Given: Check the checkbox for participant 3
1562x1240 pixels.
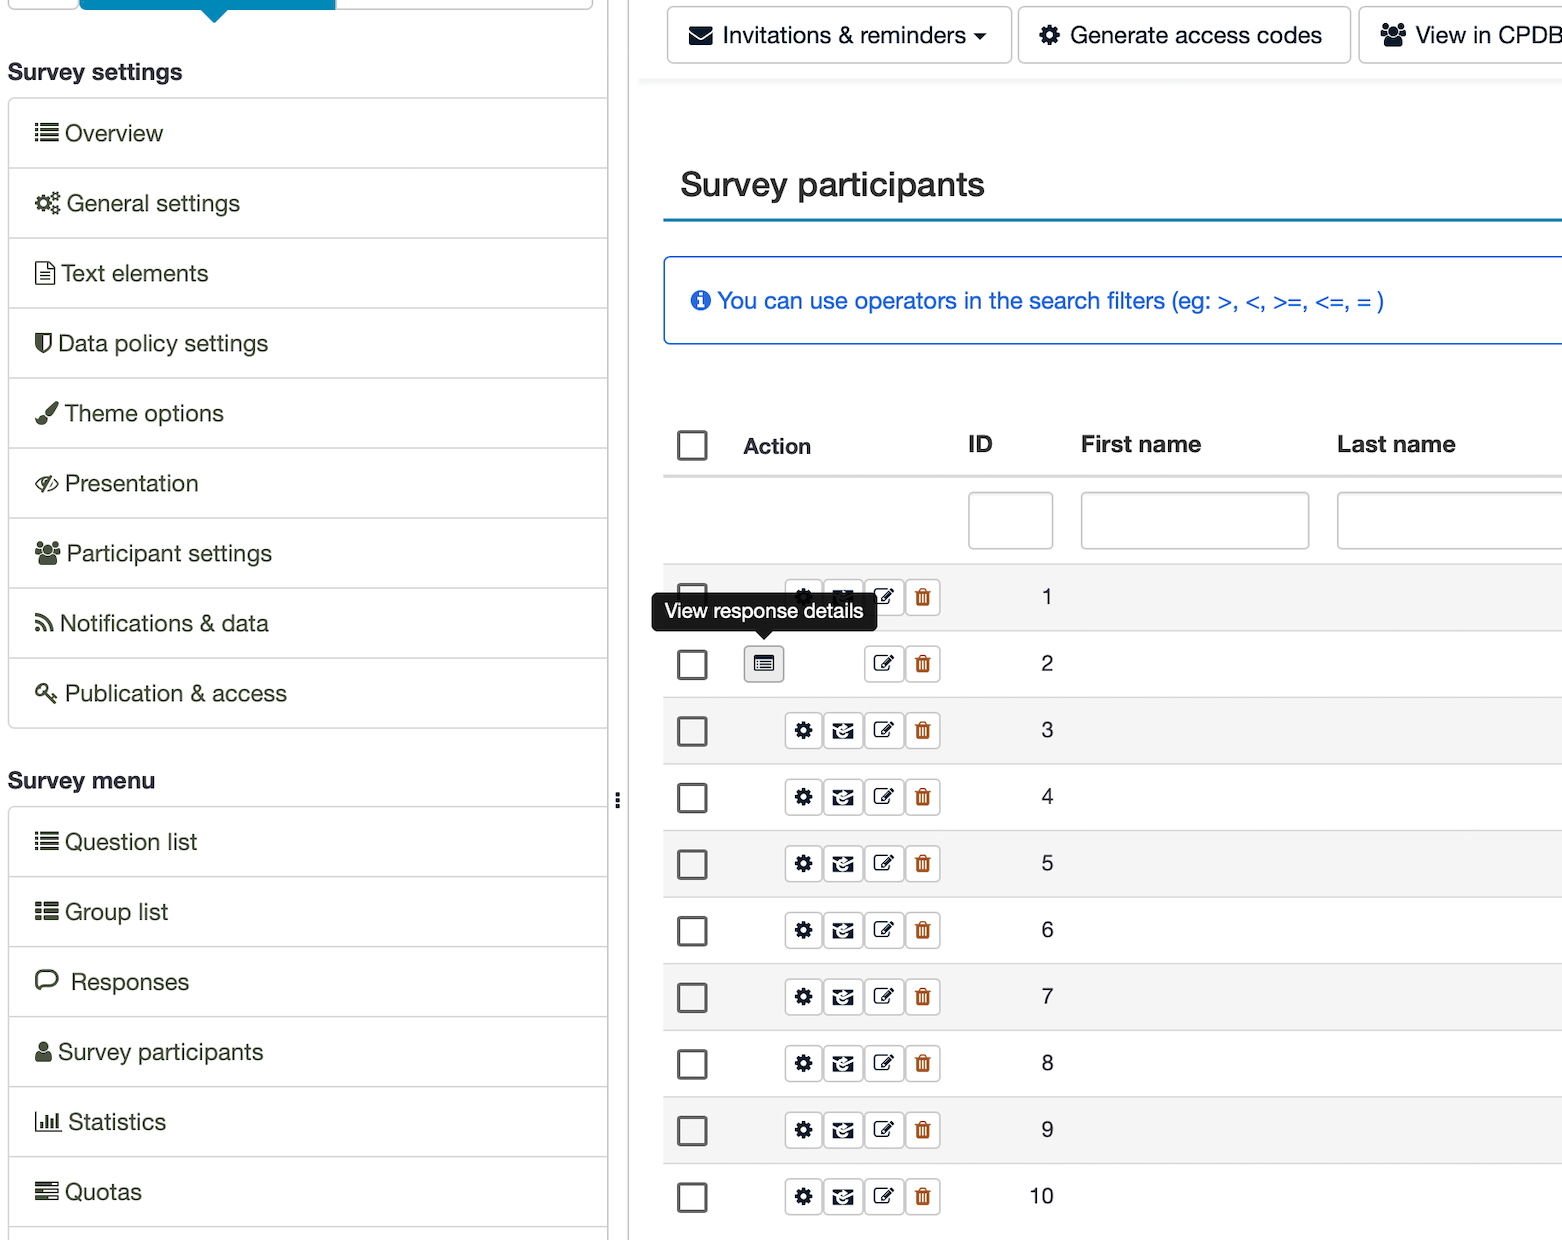Looking at the screenshot, I should pyautogui.click(x=692, y=731).
